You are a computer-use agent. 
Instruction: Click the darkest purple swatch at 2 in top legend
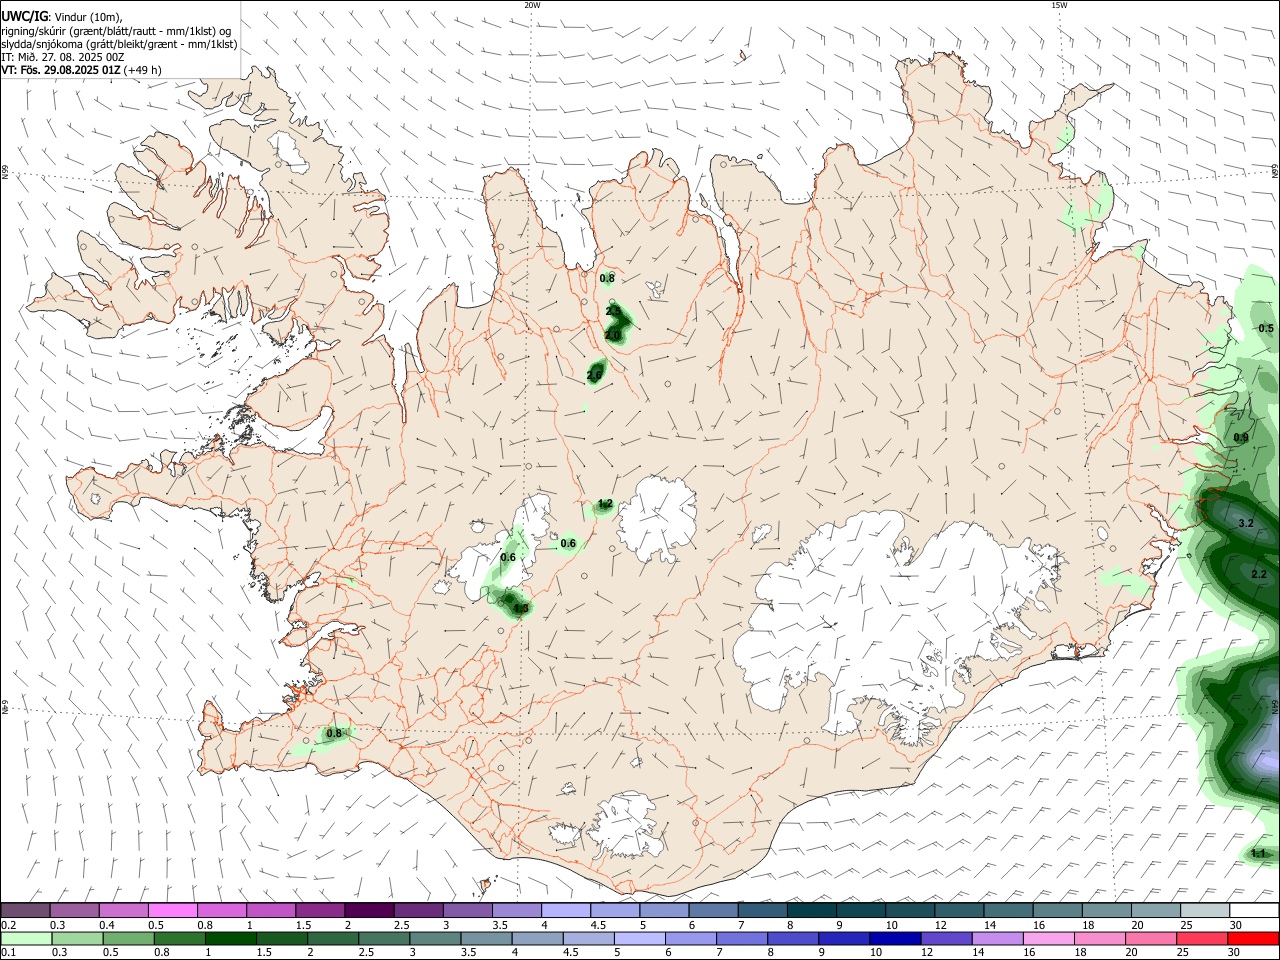[369, 911]
